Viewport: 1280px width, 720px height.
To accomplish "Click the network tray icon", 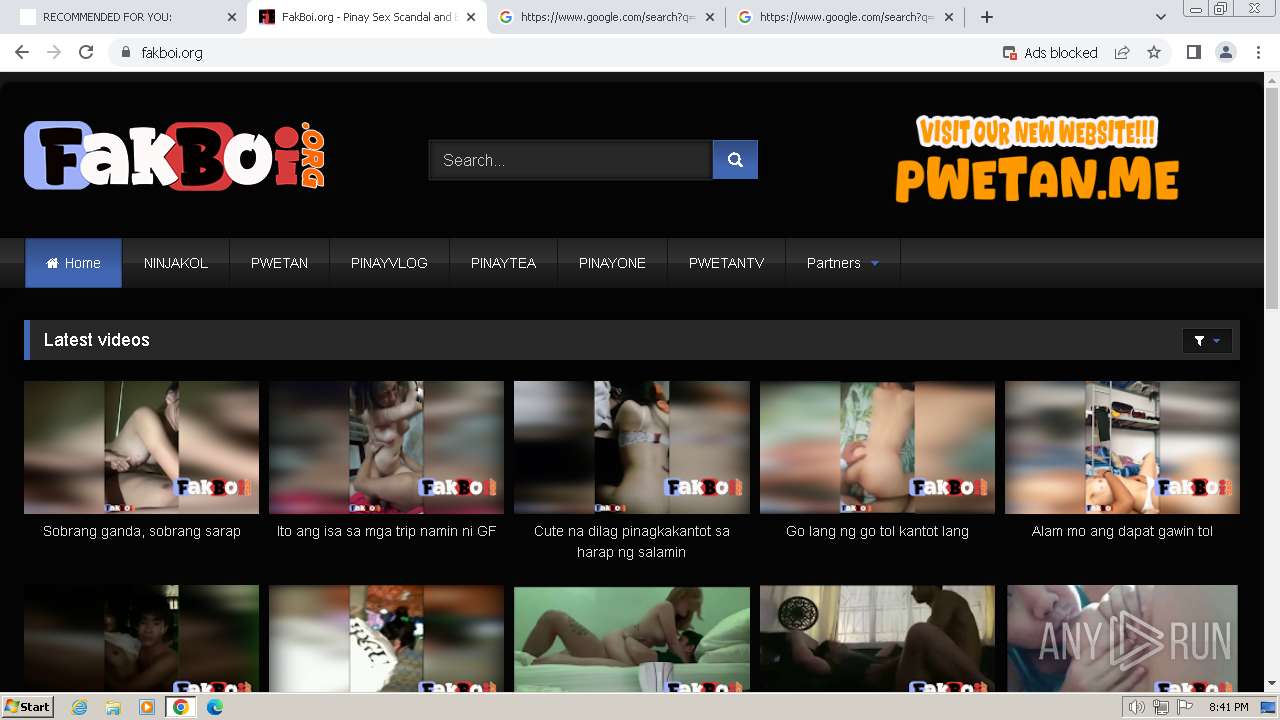I will (1161, 707).
